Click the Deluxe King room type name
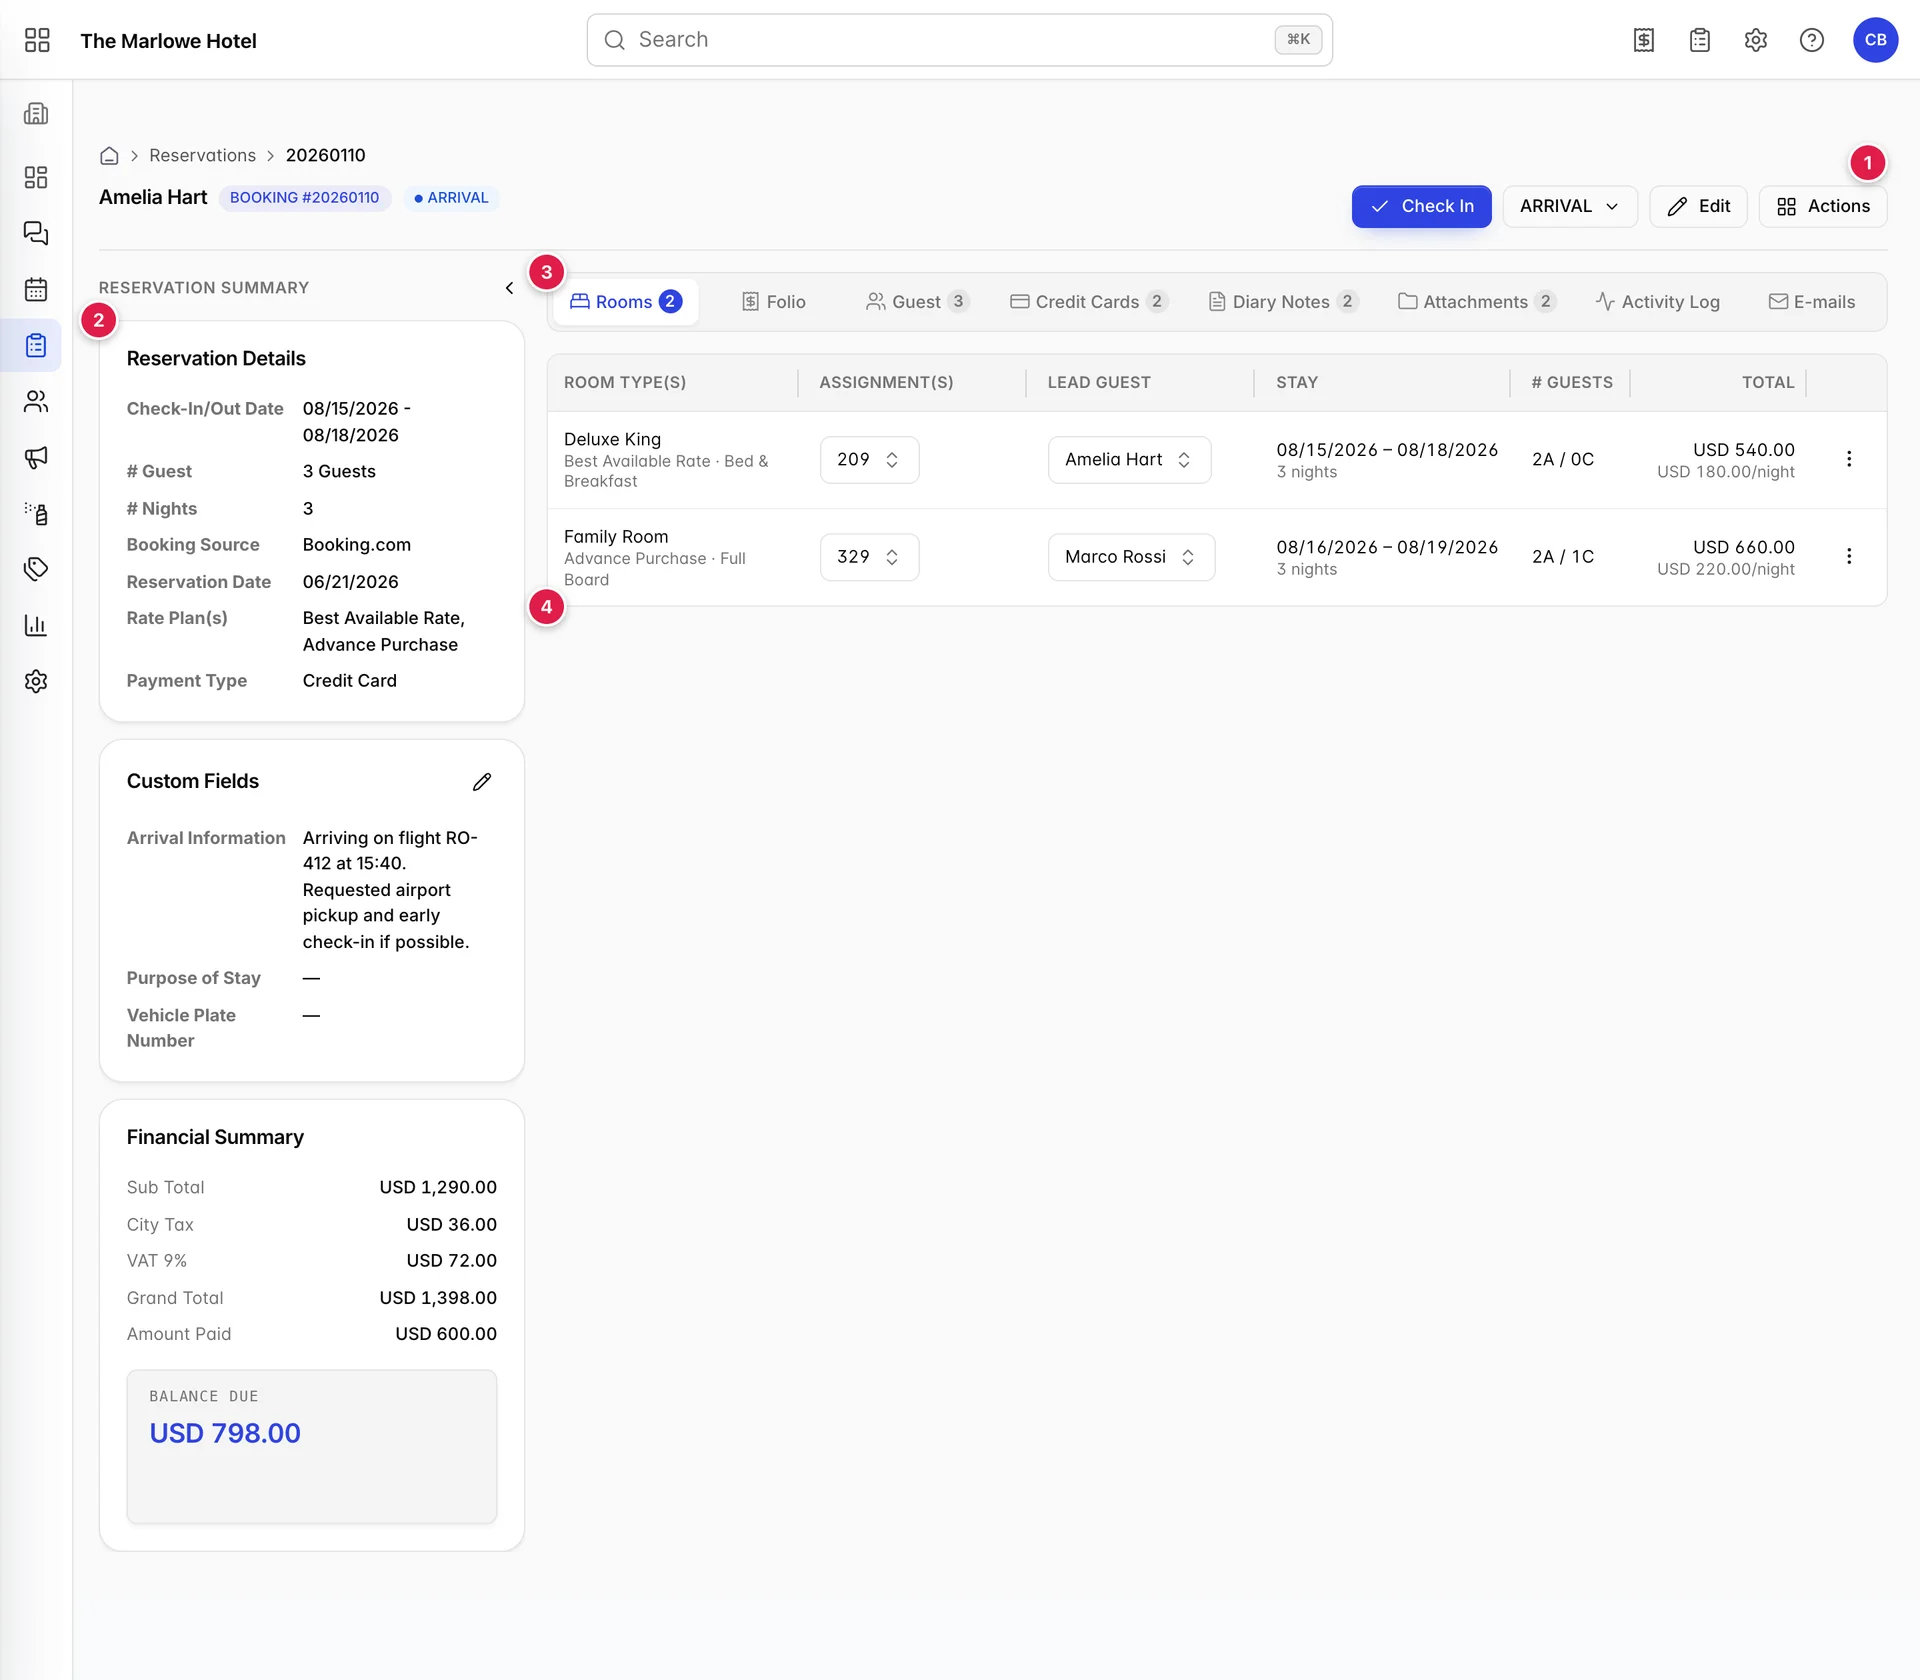Image resolution: width=1920 pixels, height=1680 pixels. (x=612, y=439)
